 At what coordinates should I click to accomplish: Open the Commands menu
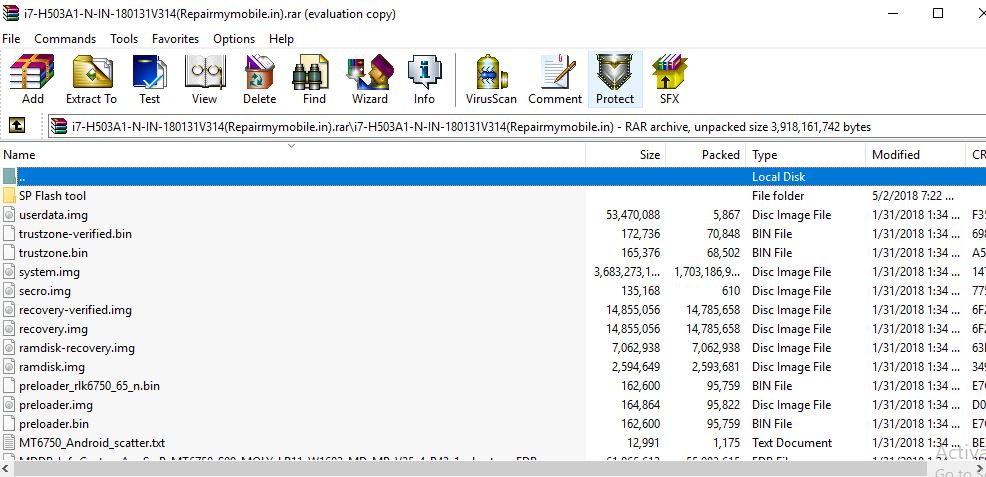[x=65, y=39]
